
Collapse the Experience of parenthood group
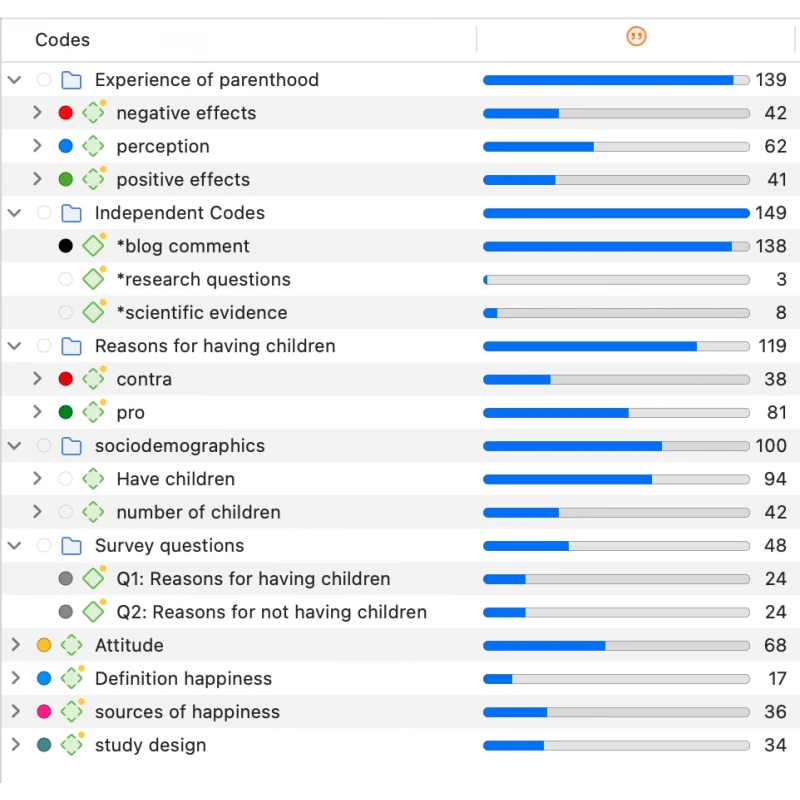click(15, 80)
